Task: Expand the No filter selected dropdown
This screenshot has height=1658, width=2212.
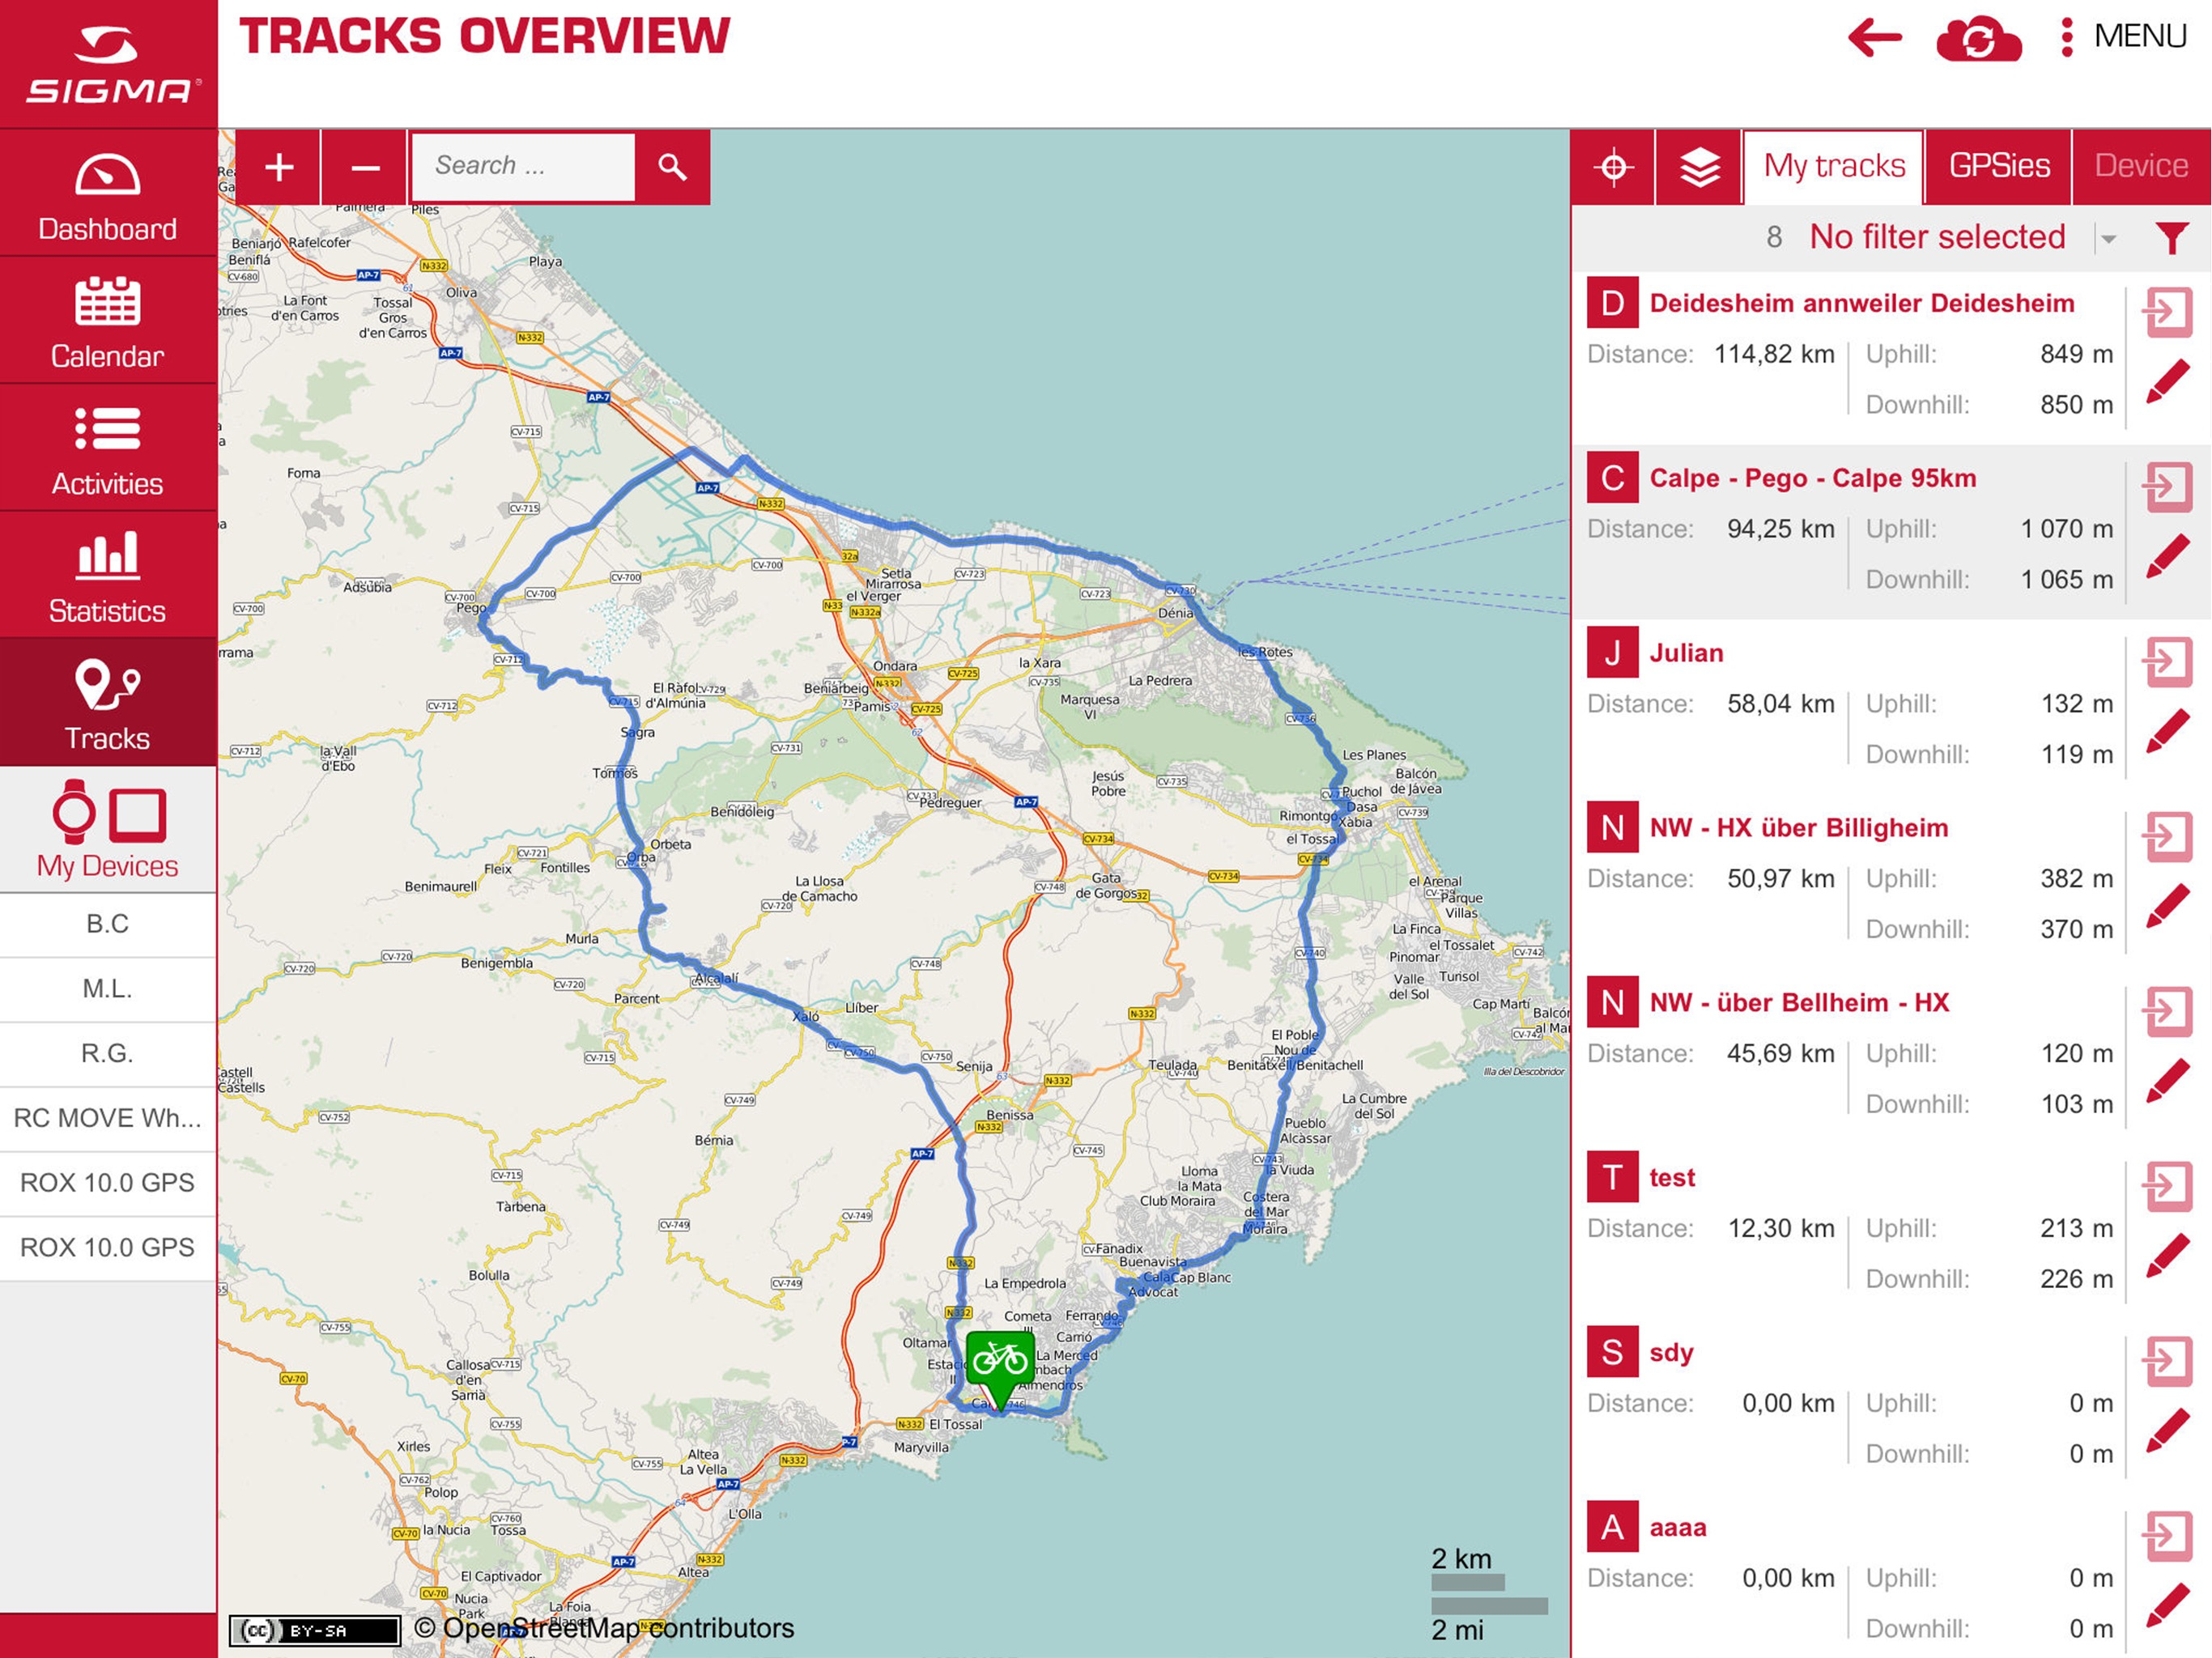Action: pos(2108,239)
